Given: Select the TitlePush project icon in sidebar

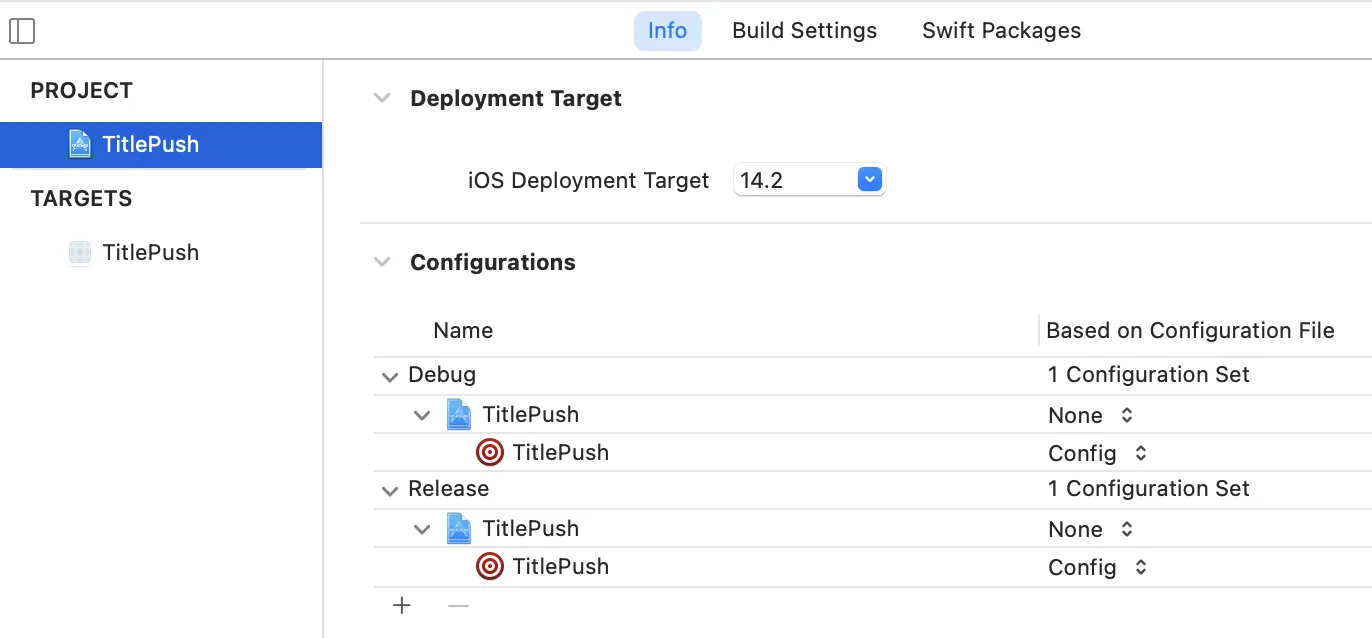Looking at the screenshot, I should click(80, 144).
